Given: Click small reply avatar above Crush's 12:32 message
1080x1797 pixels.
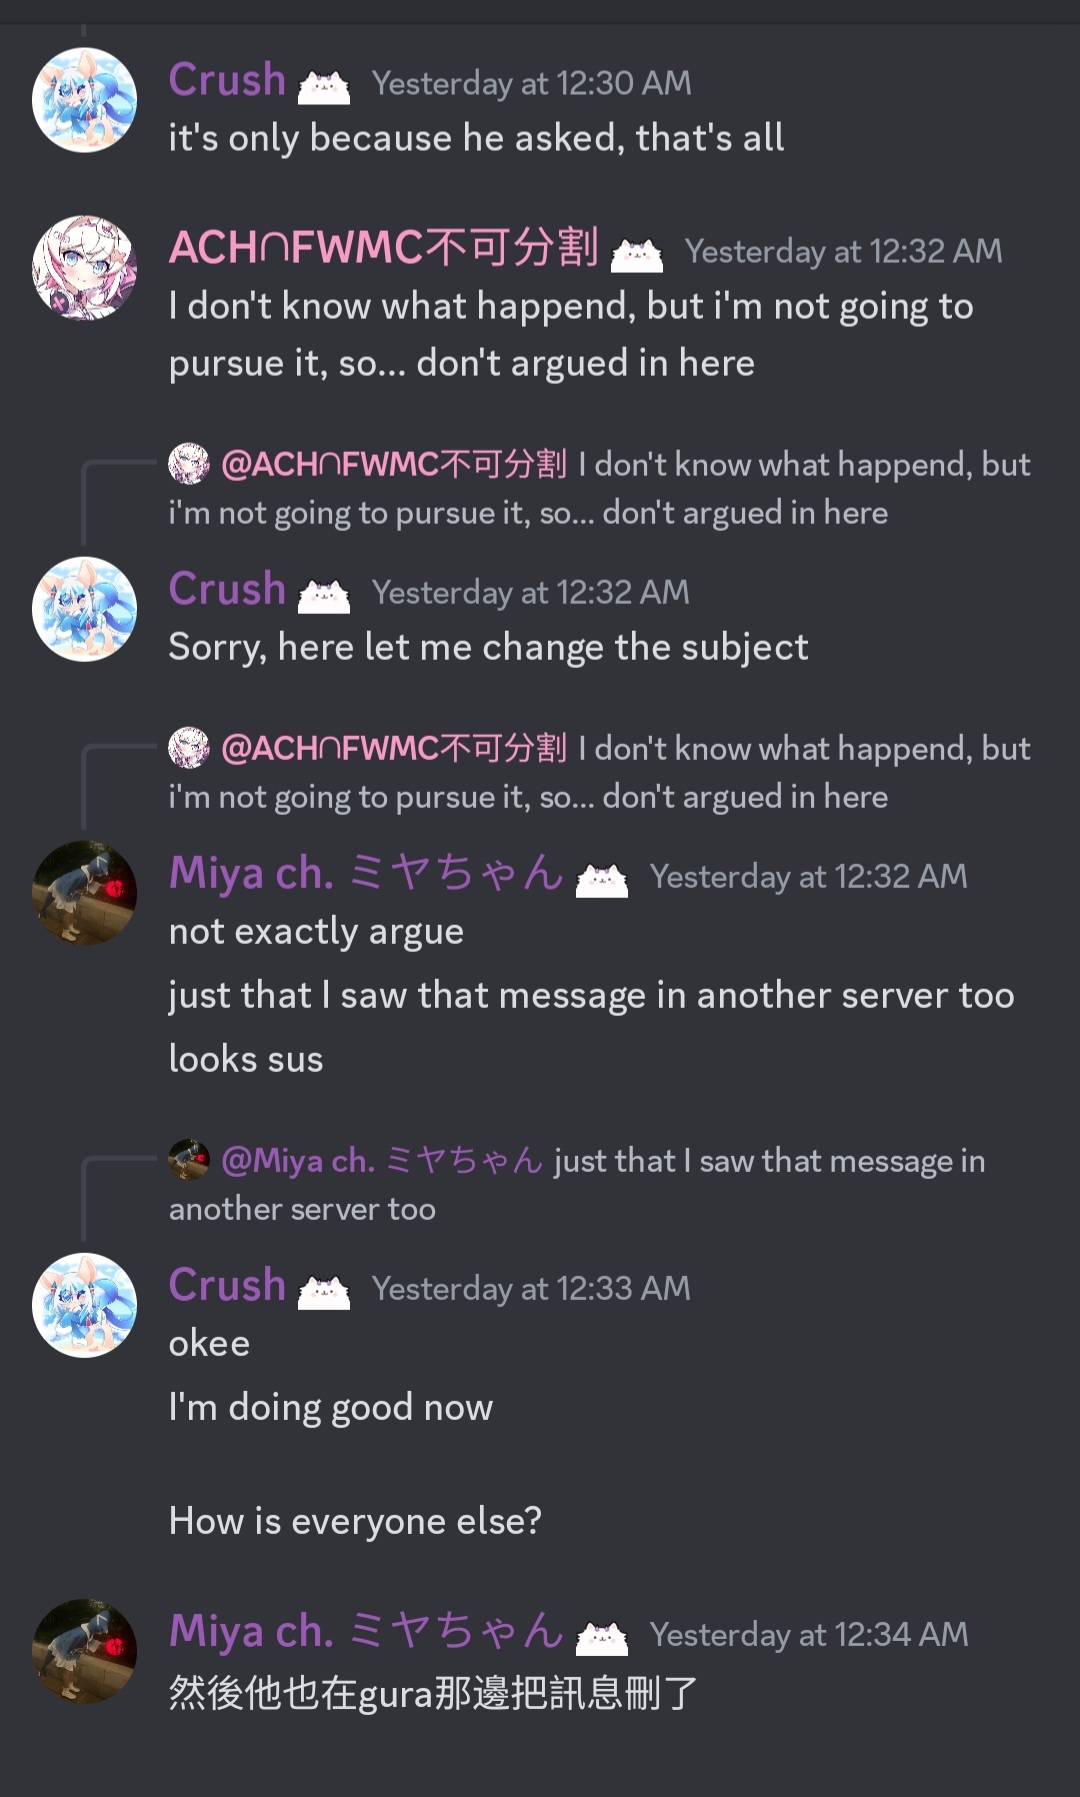Looking at the screenshot, I should point(189,464).
